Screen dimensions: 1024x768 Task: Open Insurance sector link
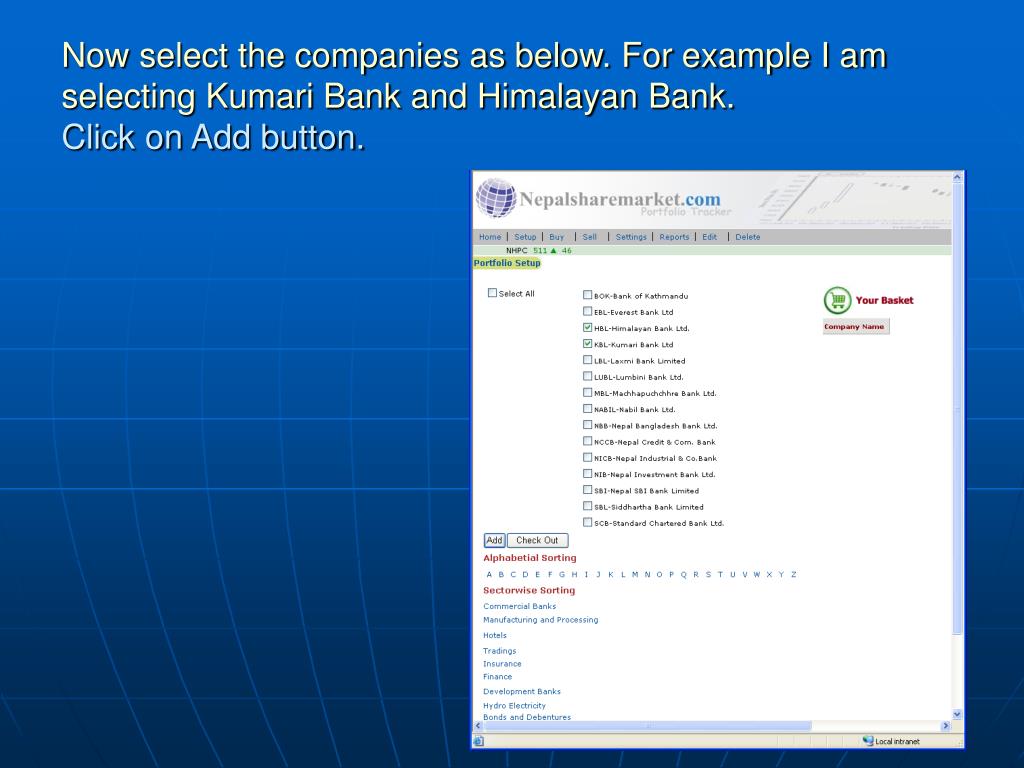502,664
